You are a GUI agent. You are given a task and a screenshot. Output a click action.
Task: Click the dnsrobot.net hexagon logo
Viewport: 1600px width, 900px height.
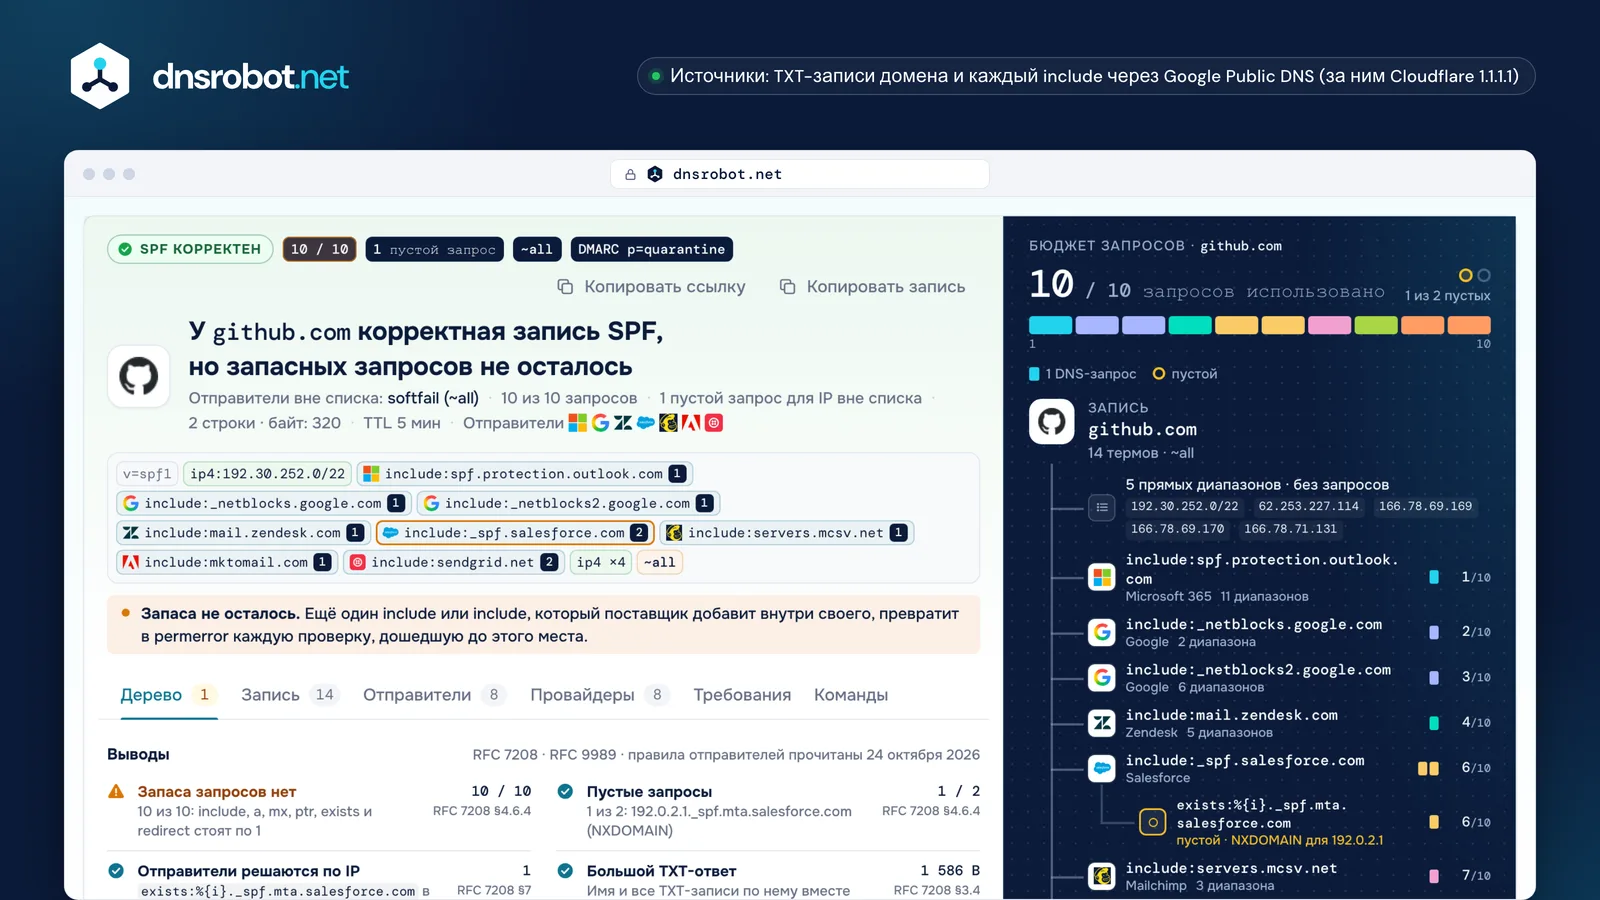[100, 76]
